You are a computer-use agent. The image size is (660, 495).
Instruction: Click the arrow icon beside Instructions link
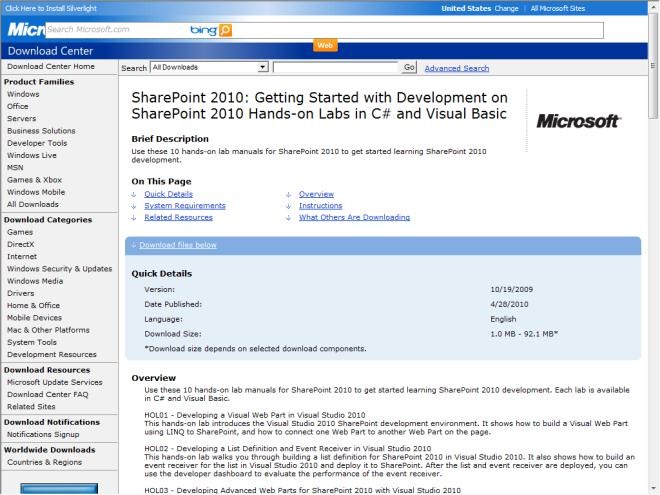tap(288, 206)
